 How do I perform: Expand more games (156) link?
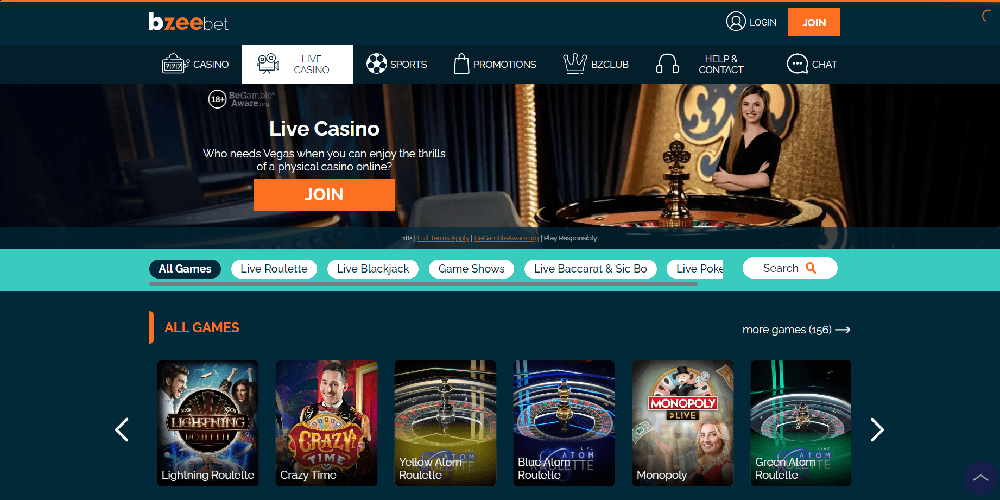click(796, 330)
